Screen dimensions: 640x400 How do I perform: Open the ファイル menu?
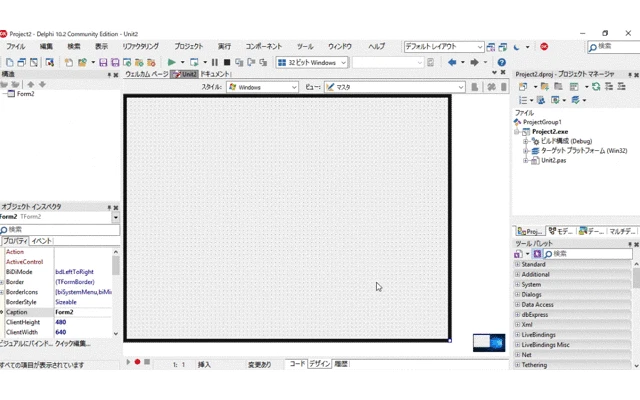tap(16, 47)
